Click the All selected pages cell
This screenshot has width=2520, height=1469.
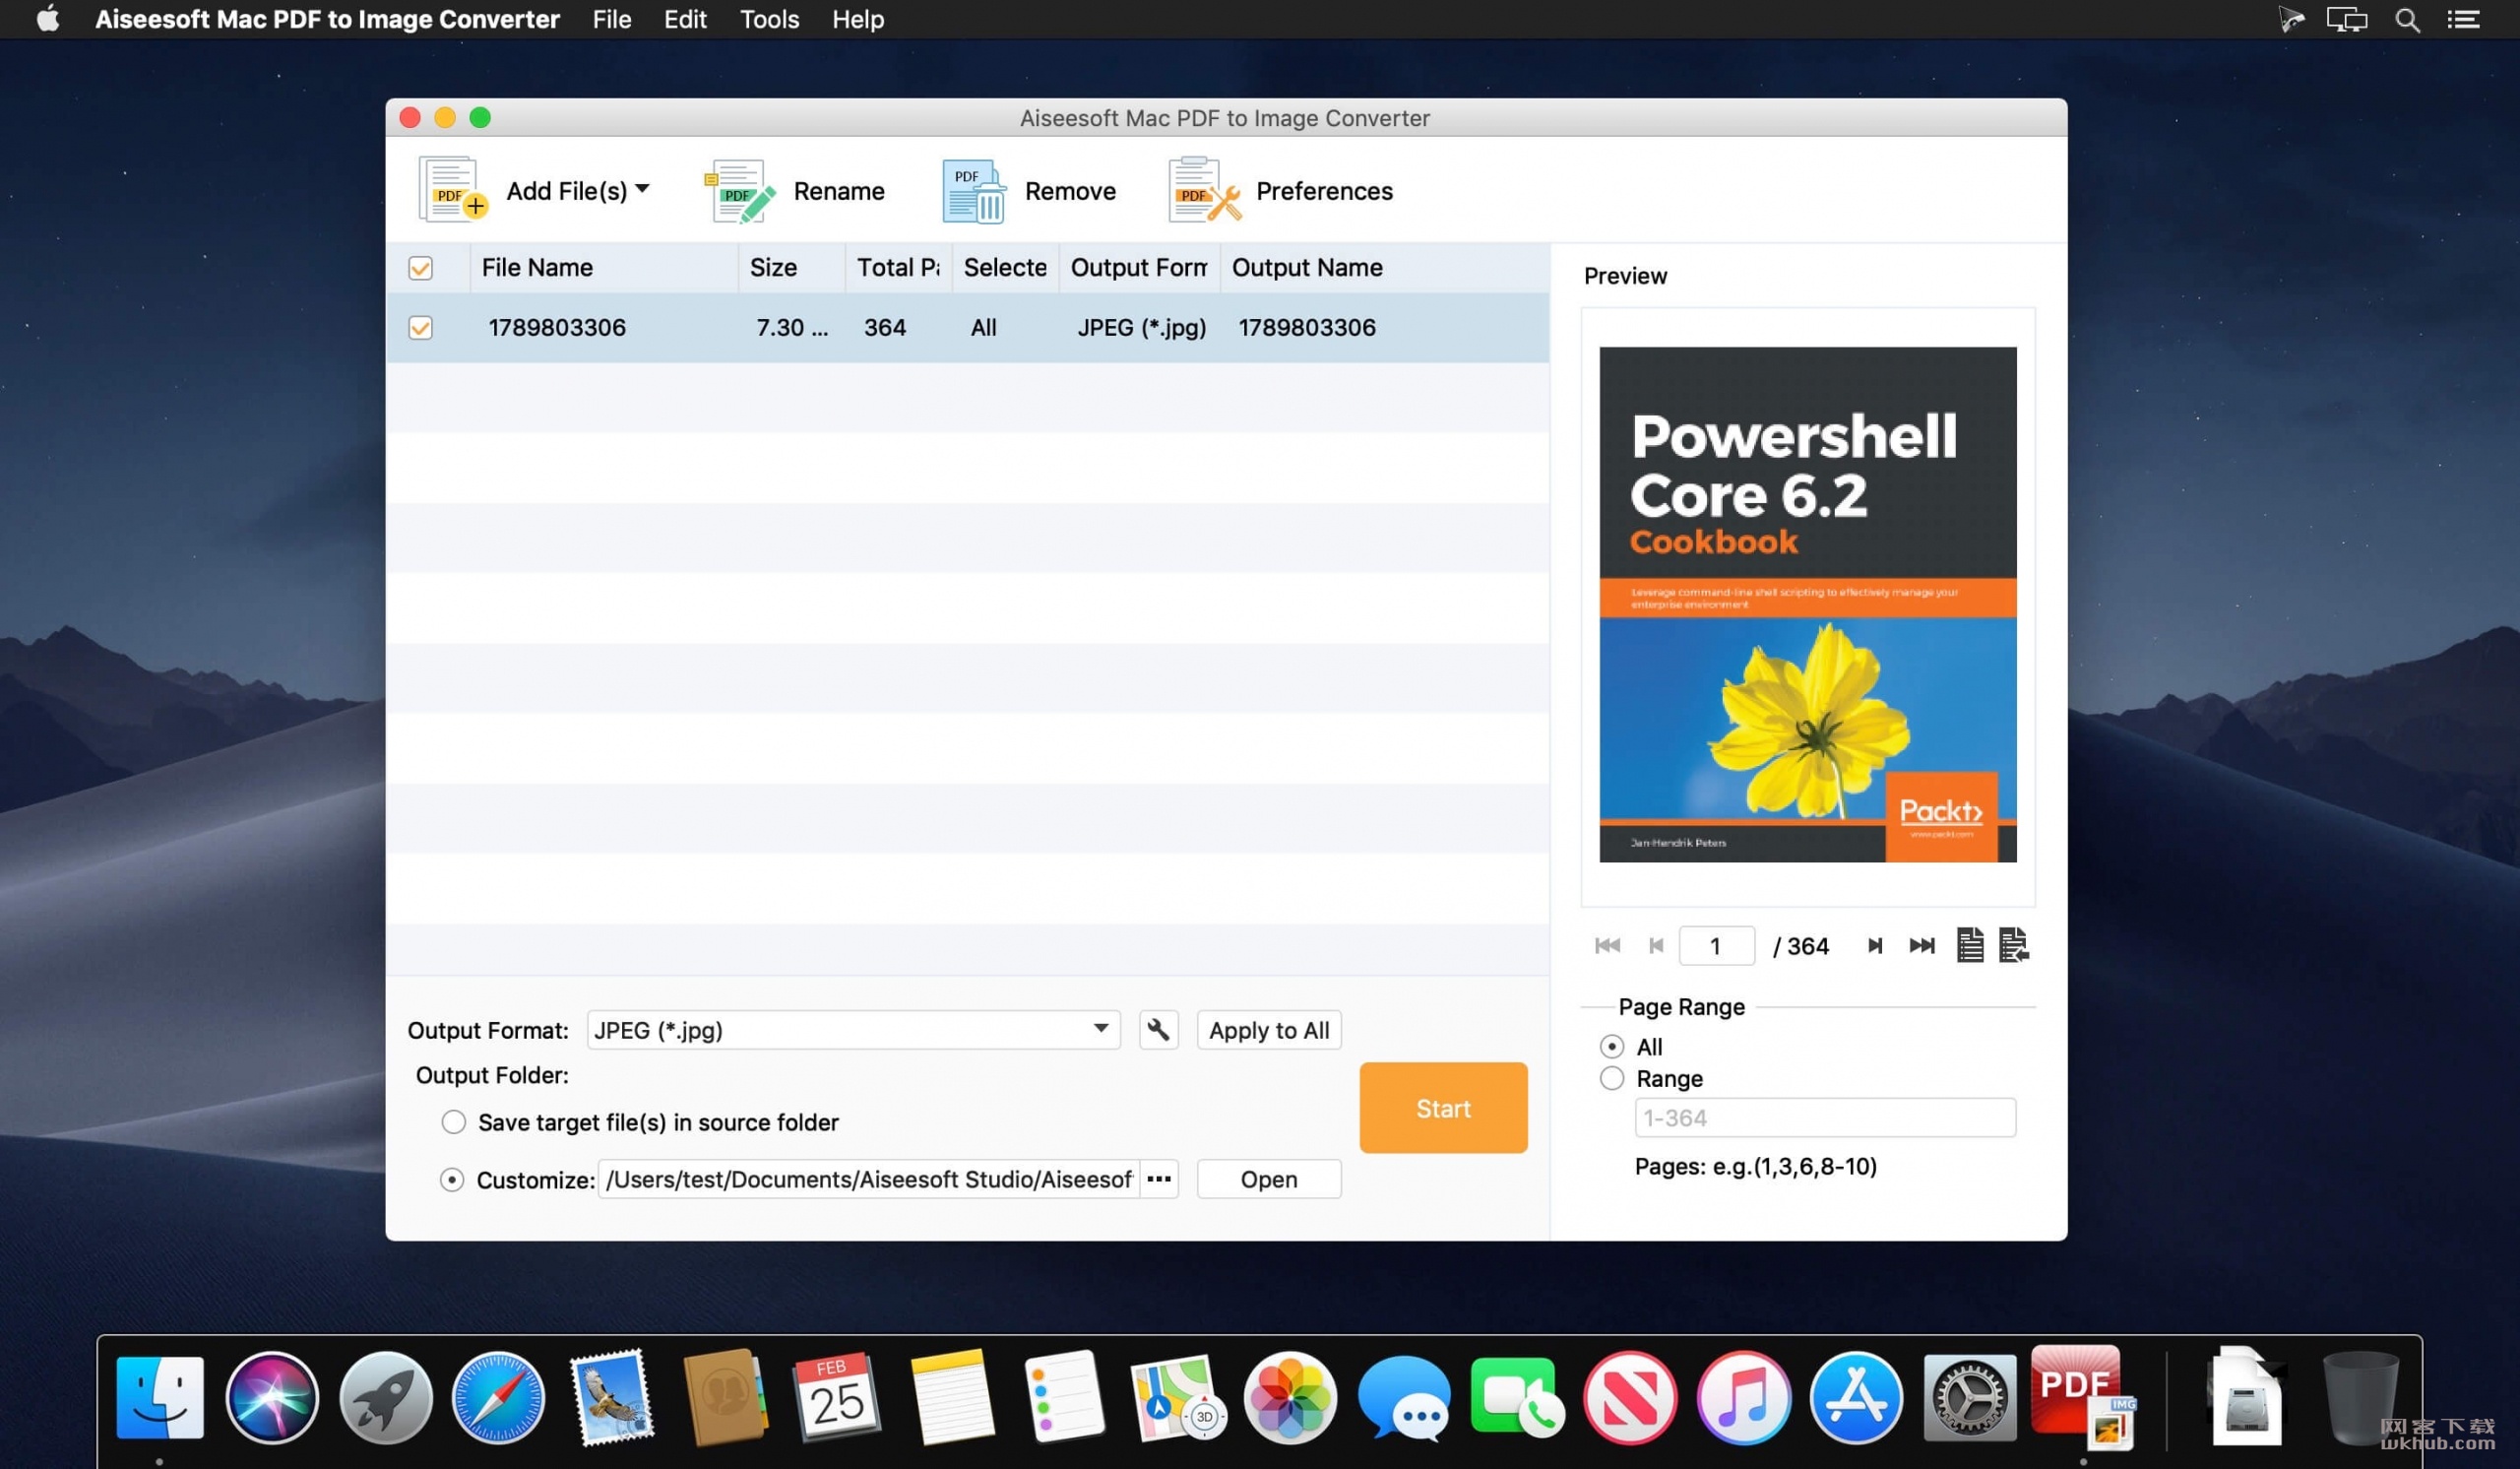tap(983, 327)
